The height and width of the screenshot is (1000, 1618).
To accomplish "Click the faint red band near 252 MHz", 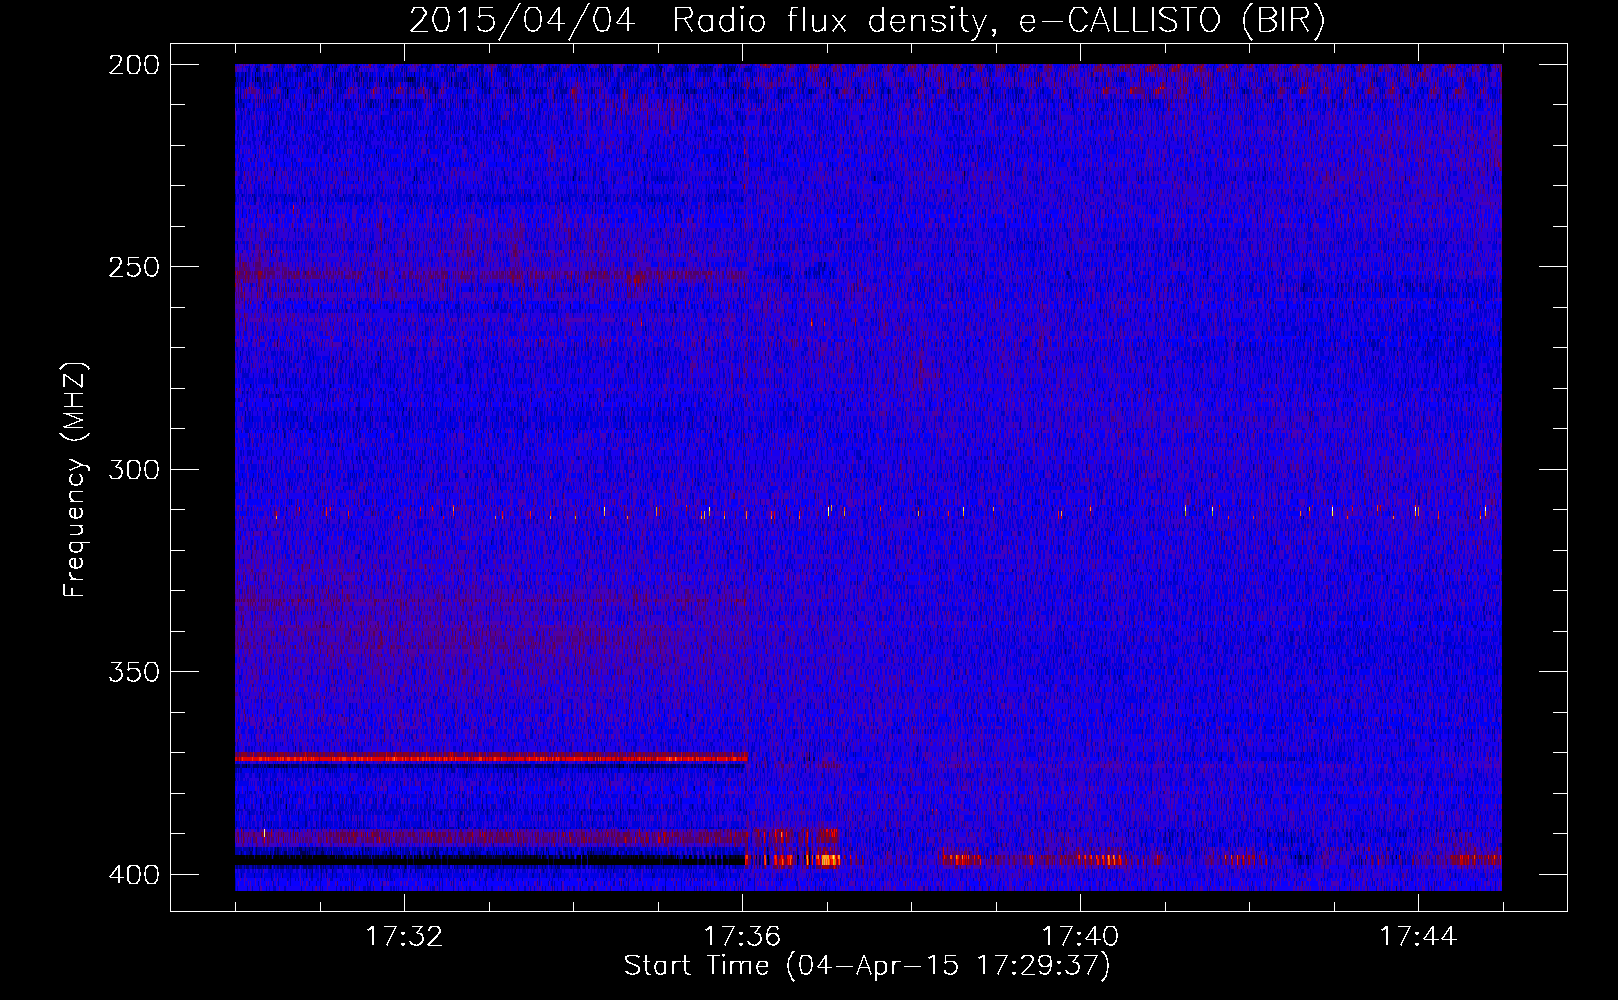I will [x=491, y=273].
